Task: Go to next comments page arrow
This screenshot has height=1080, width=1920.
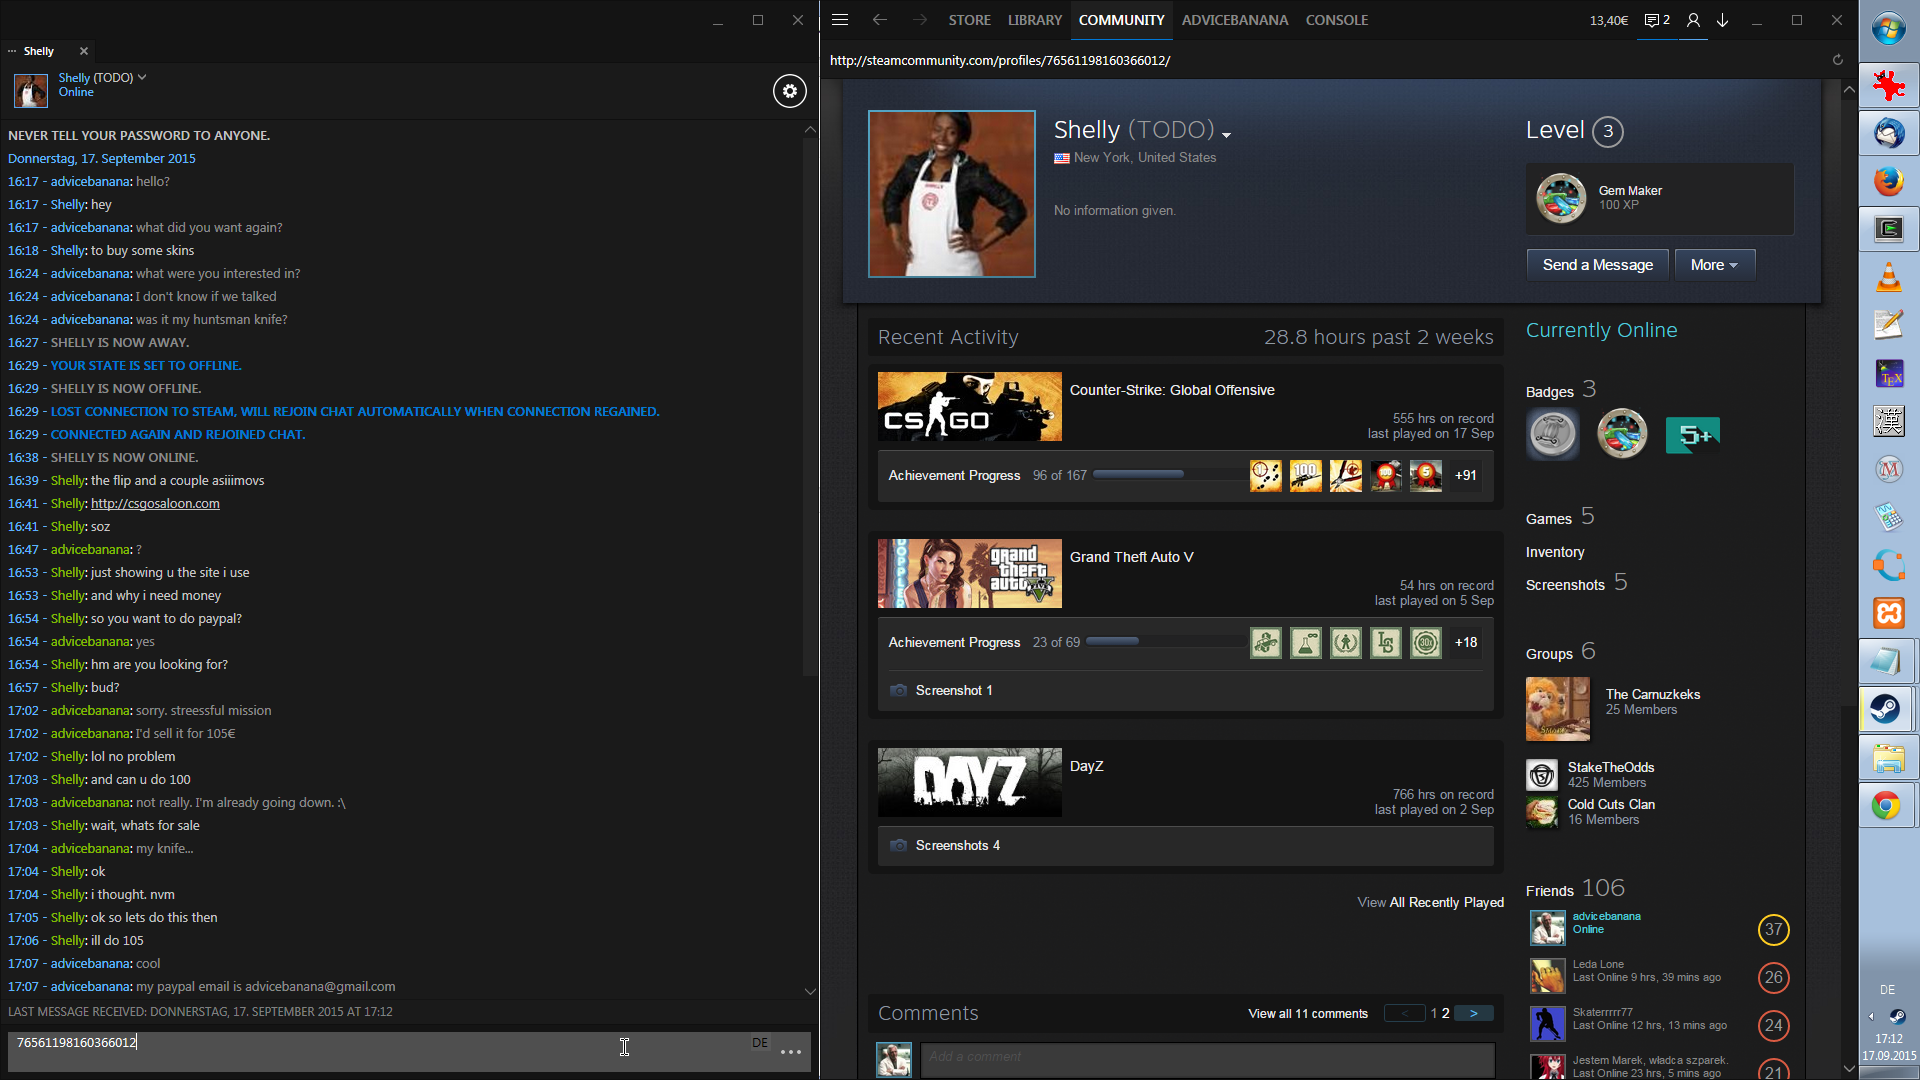Action: click(x=1473, y=1013)
